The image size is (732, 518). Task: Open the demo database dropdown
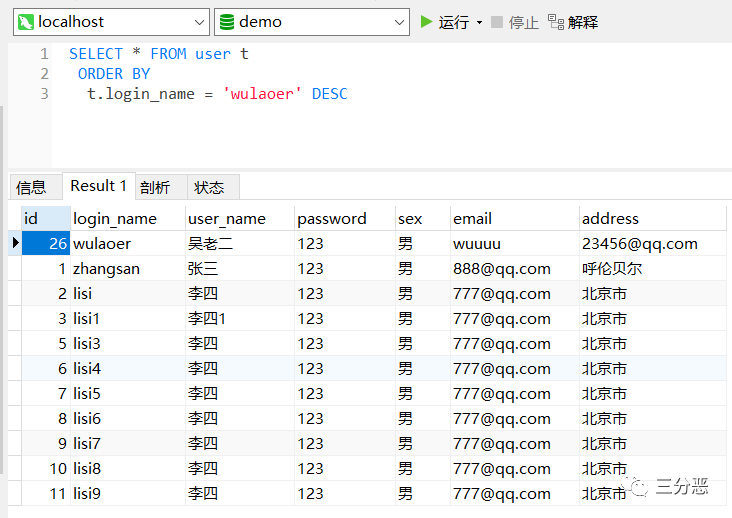point(399,22)
